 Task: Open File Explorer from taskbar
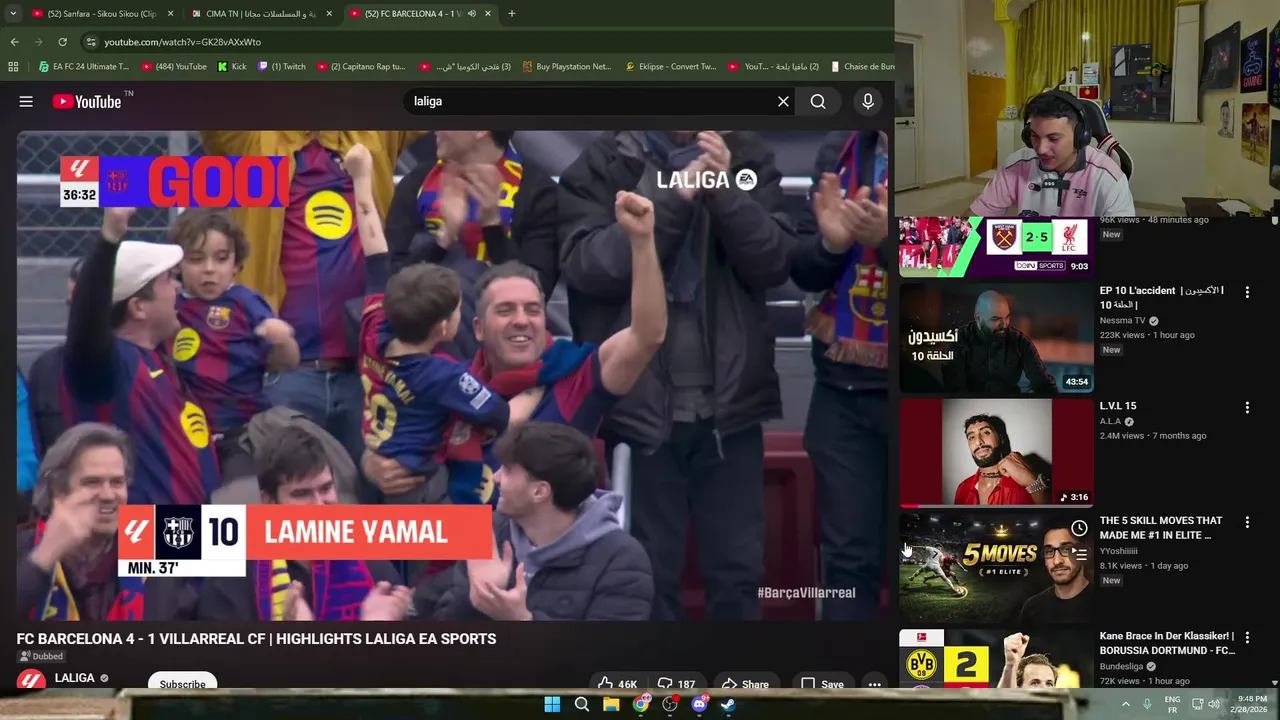pyautogui.click(x=611, y=704)
